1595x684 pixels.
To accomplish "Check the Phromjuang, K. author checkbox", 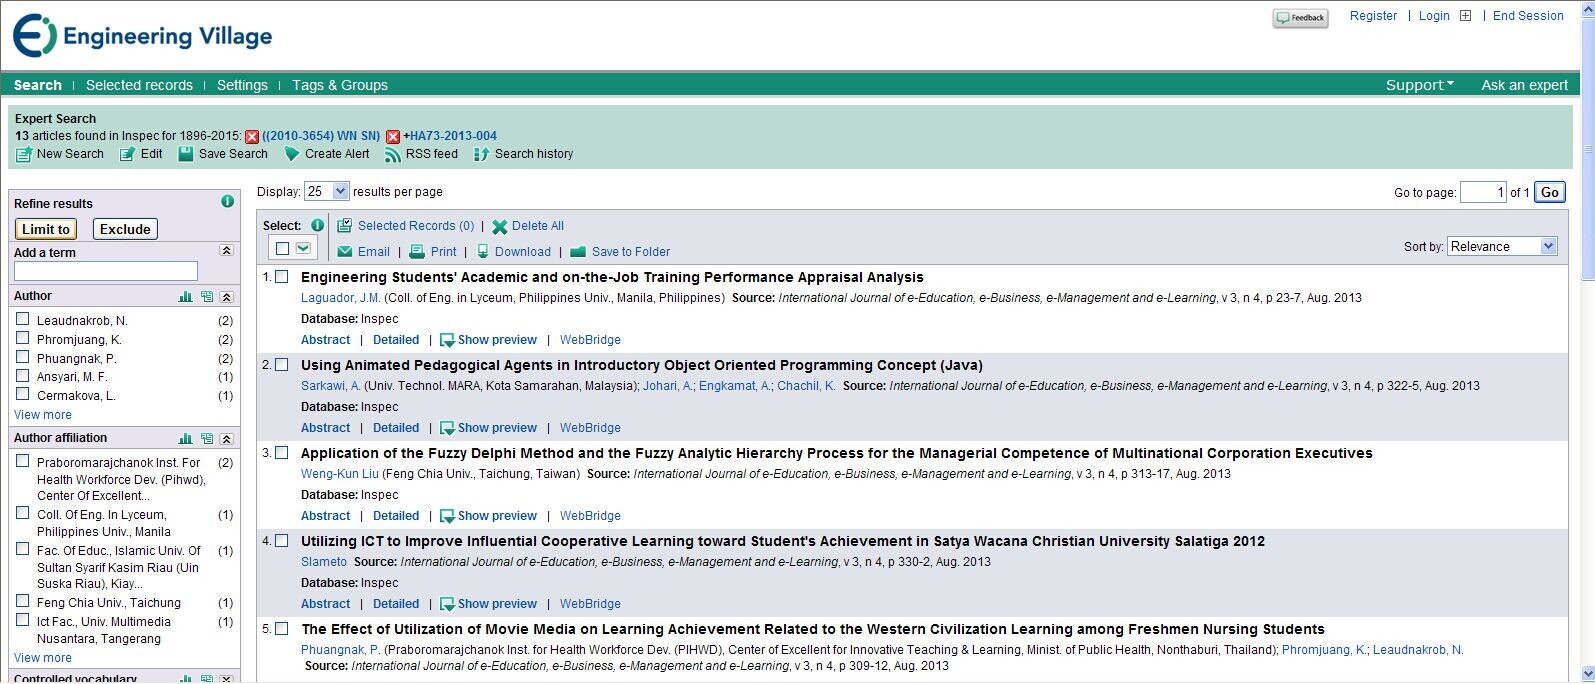I will [x=22, y=338].
